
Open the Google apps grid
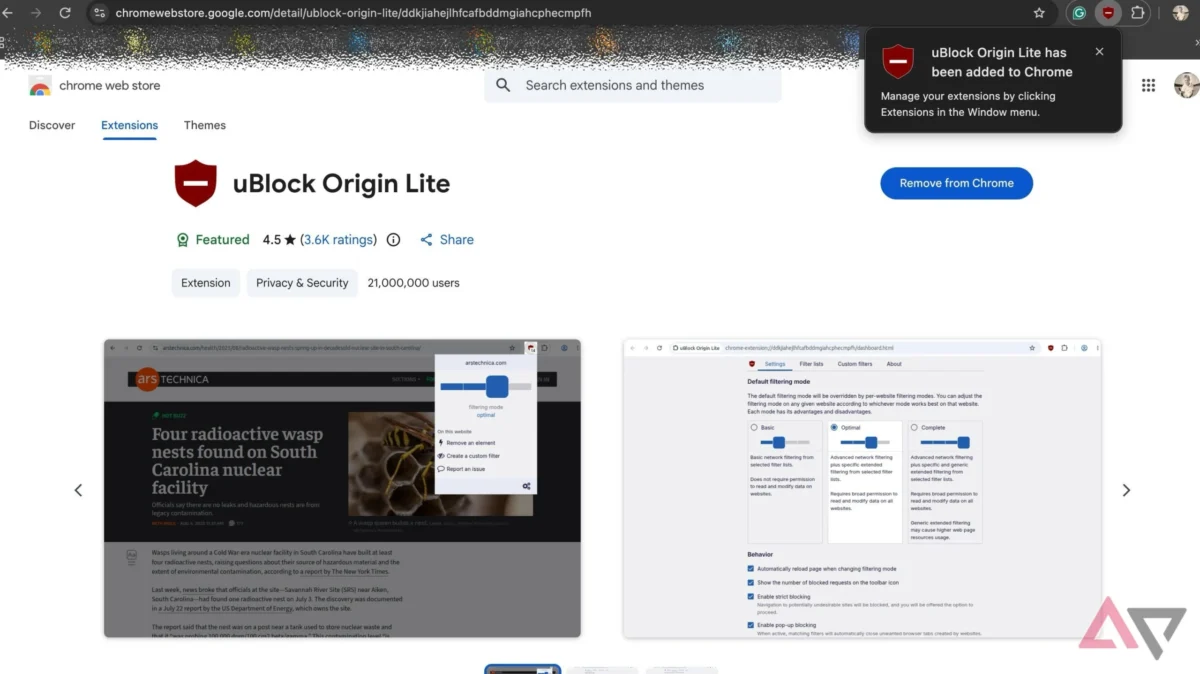(1148, 85)
